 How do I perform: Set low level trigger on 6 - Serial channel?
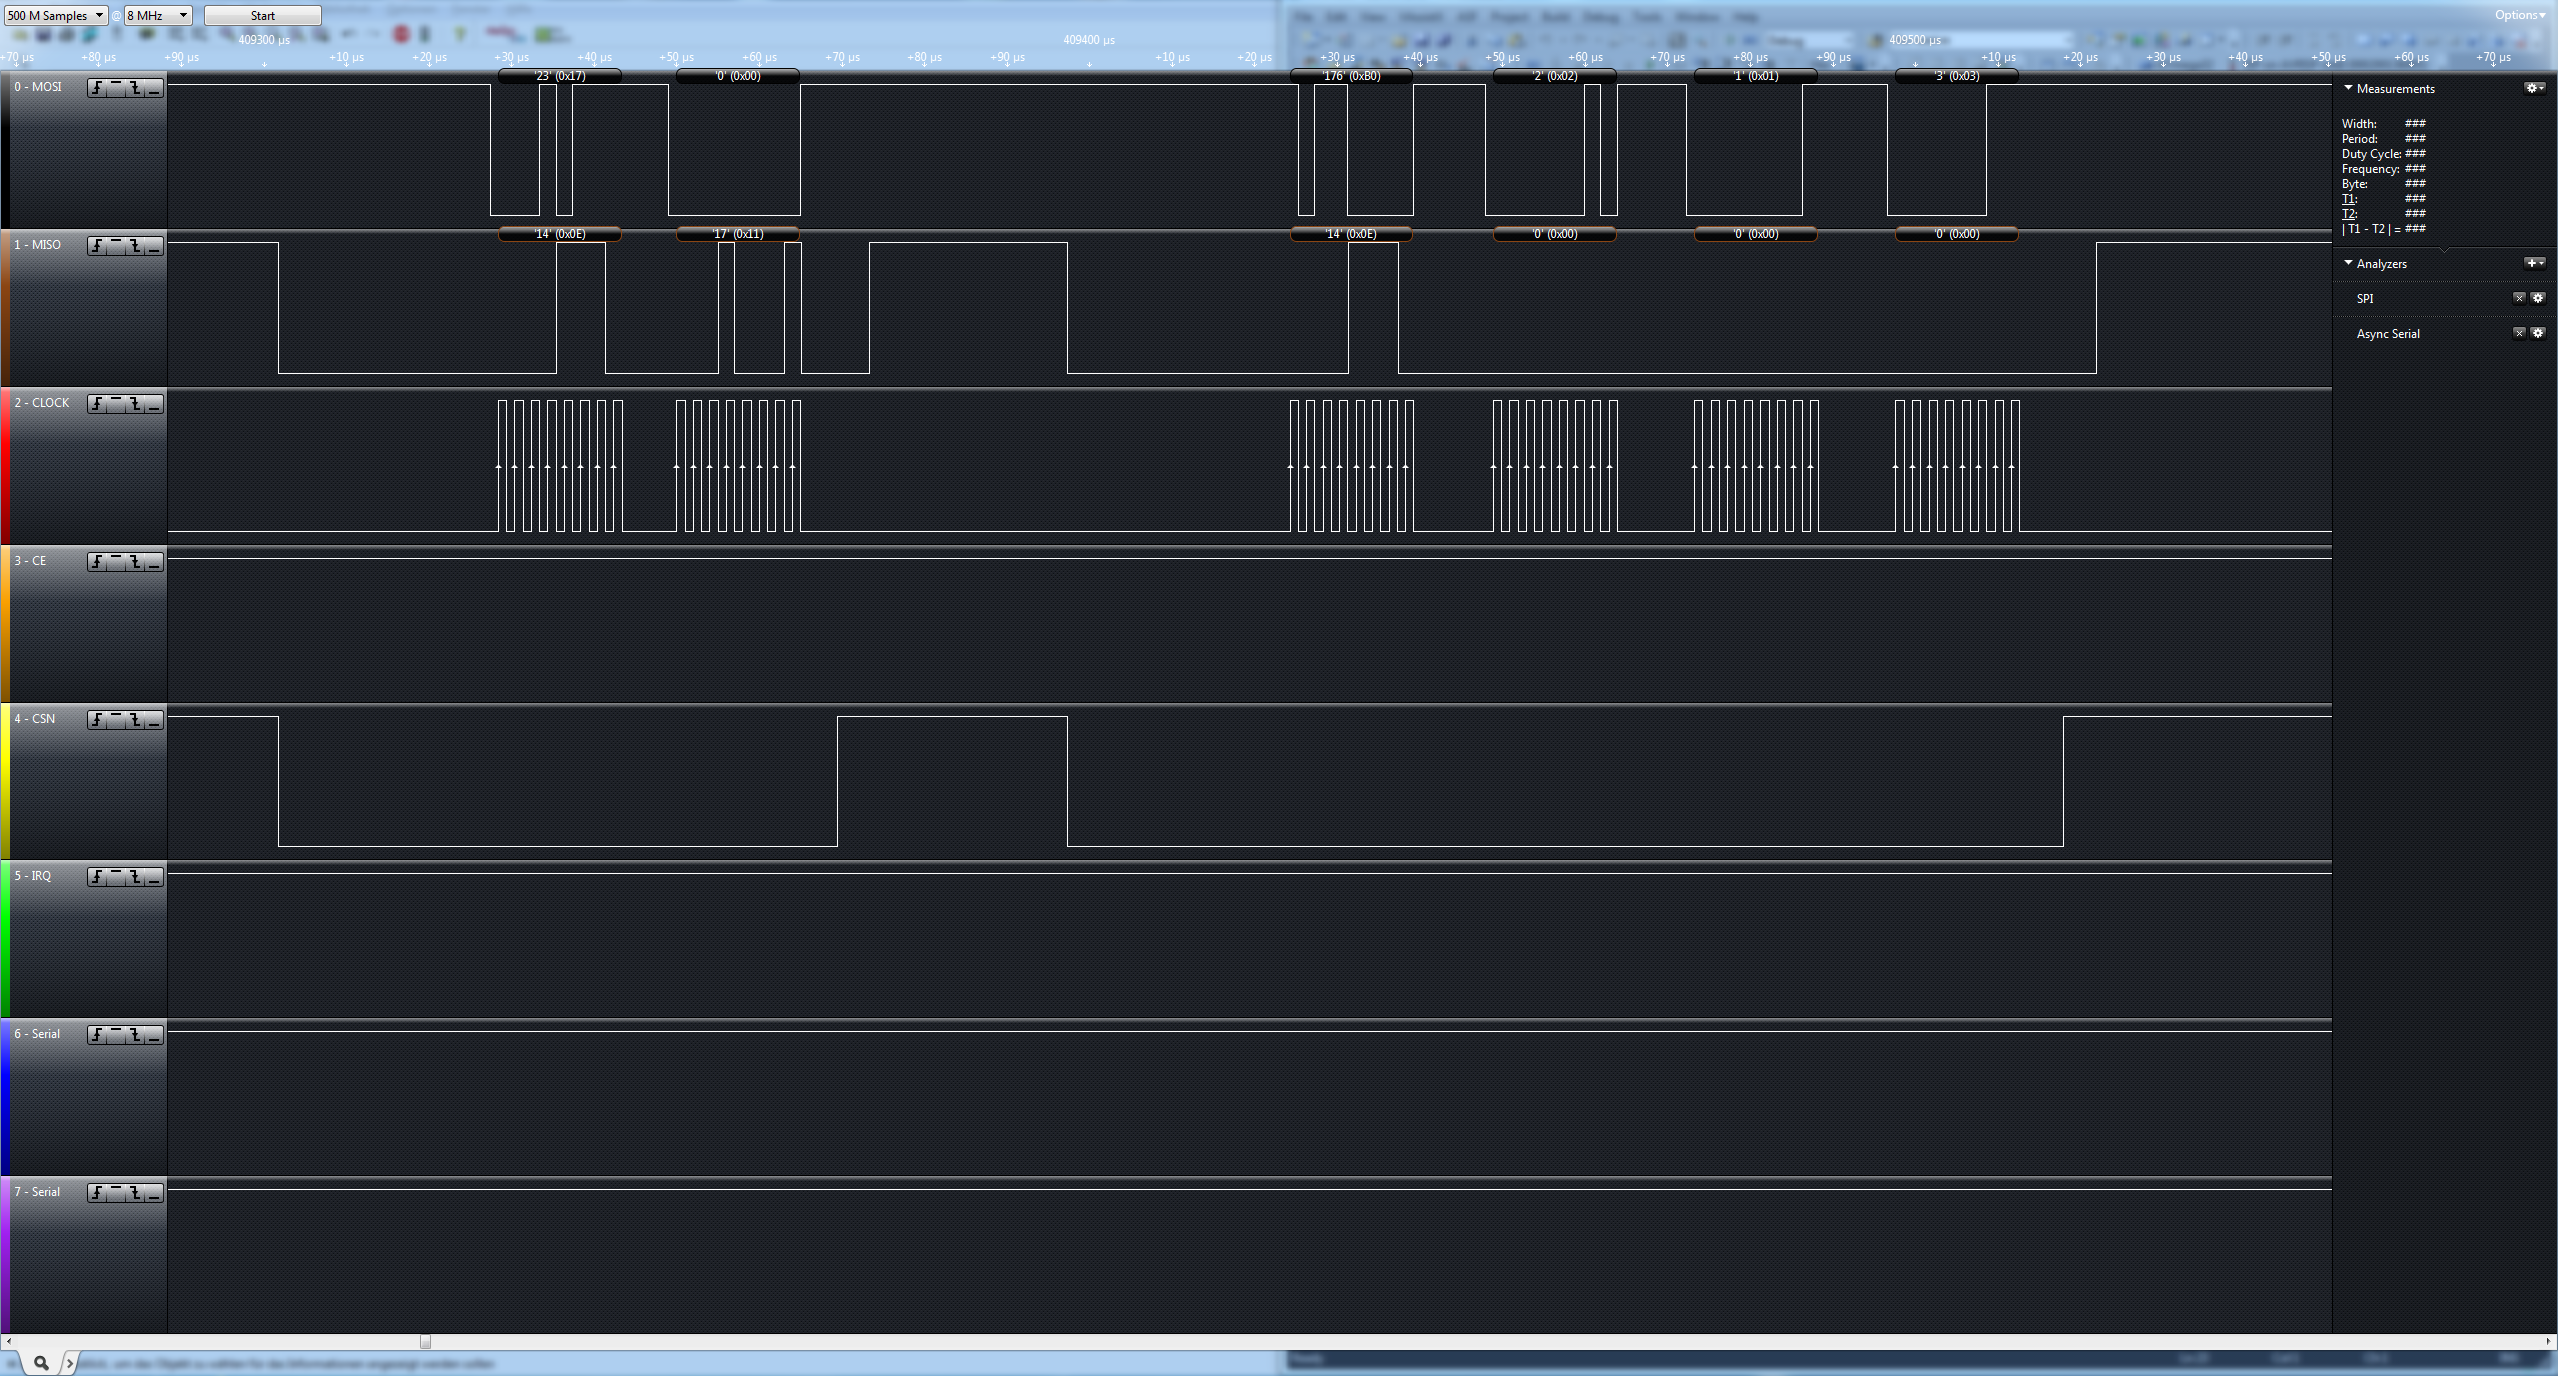point(153,1035)
